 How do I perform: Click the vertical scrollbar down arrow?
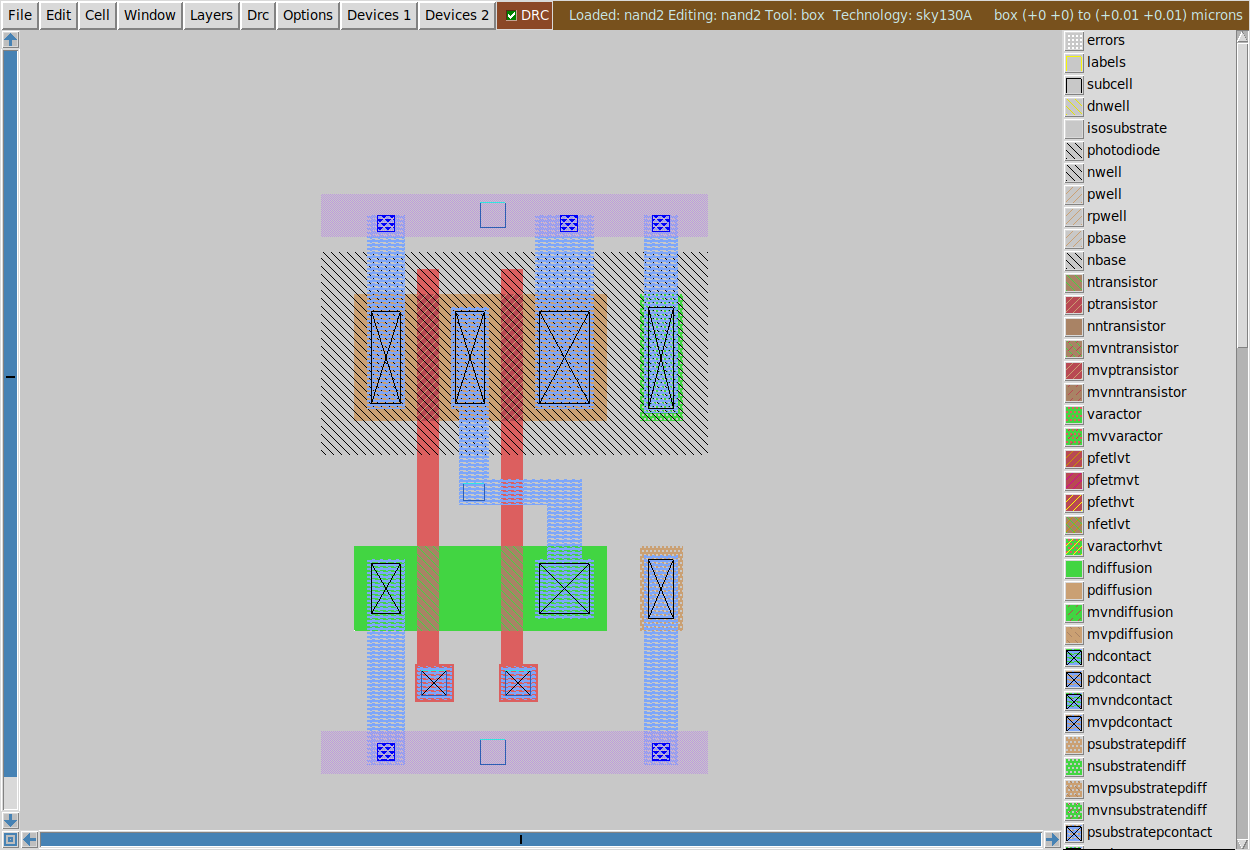(10, 821)
